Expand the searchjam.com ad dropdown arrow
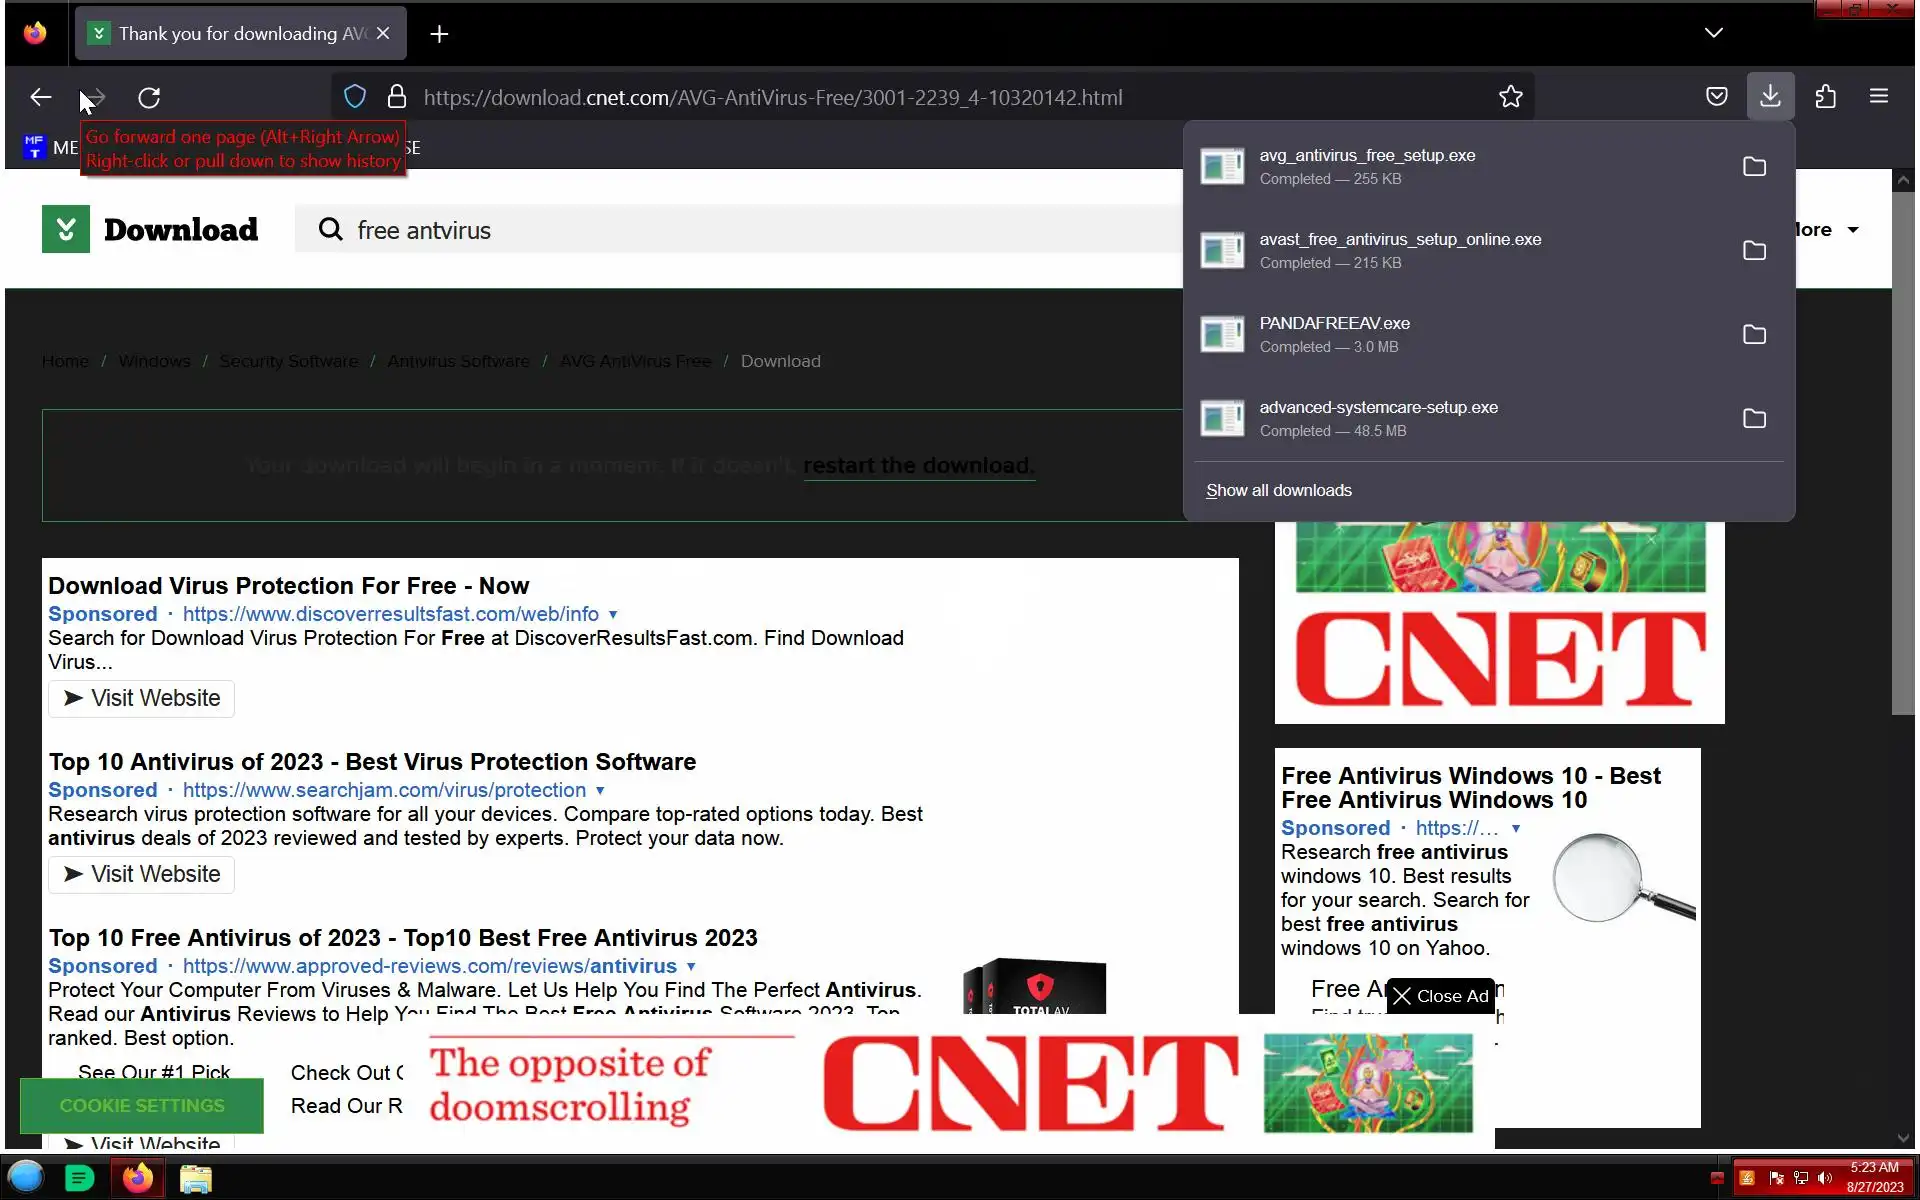 tap(600, 791)
